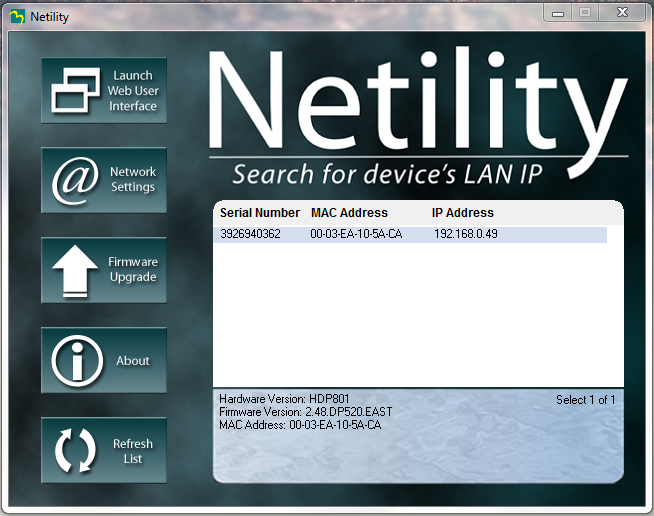Open the About text label

133,360
